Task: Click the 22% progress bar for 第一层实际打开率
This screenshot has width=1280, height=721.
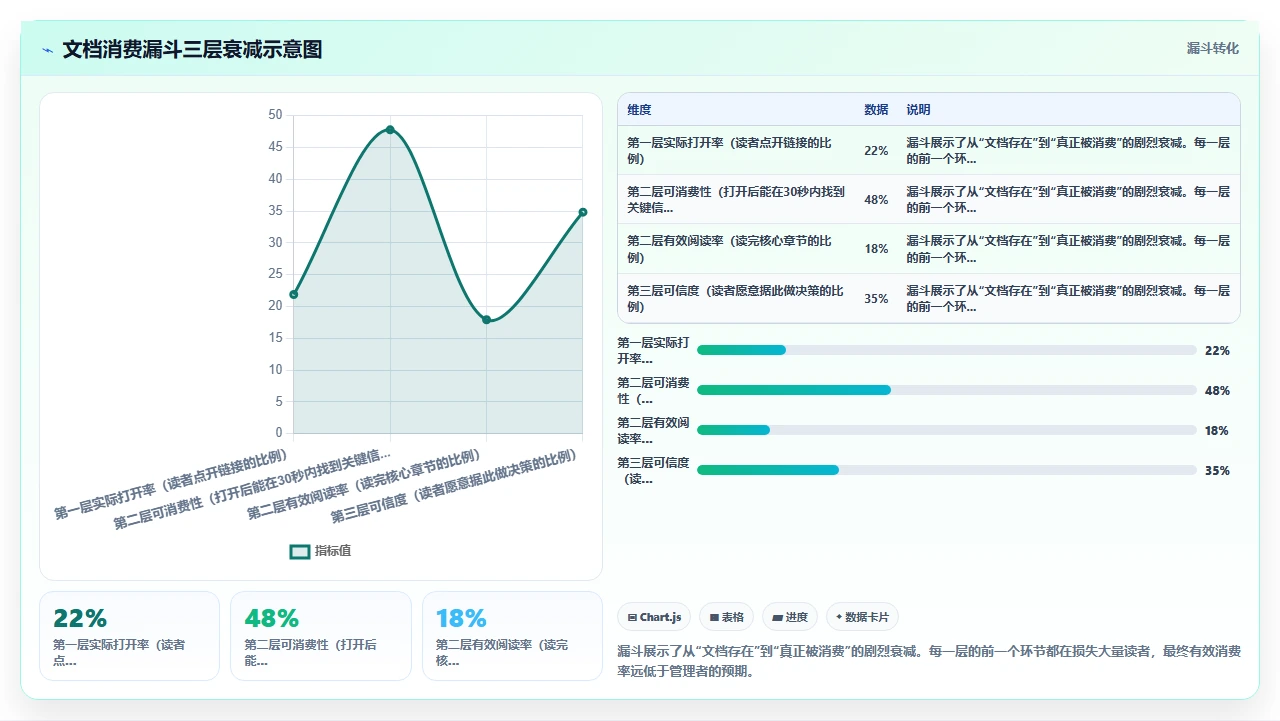Action: pyautogui.click(x=946, y=350)
